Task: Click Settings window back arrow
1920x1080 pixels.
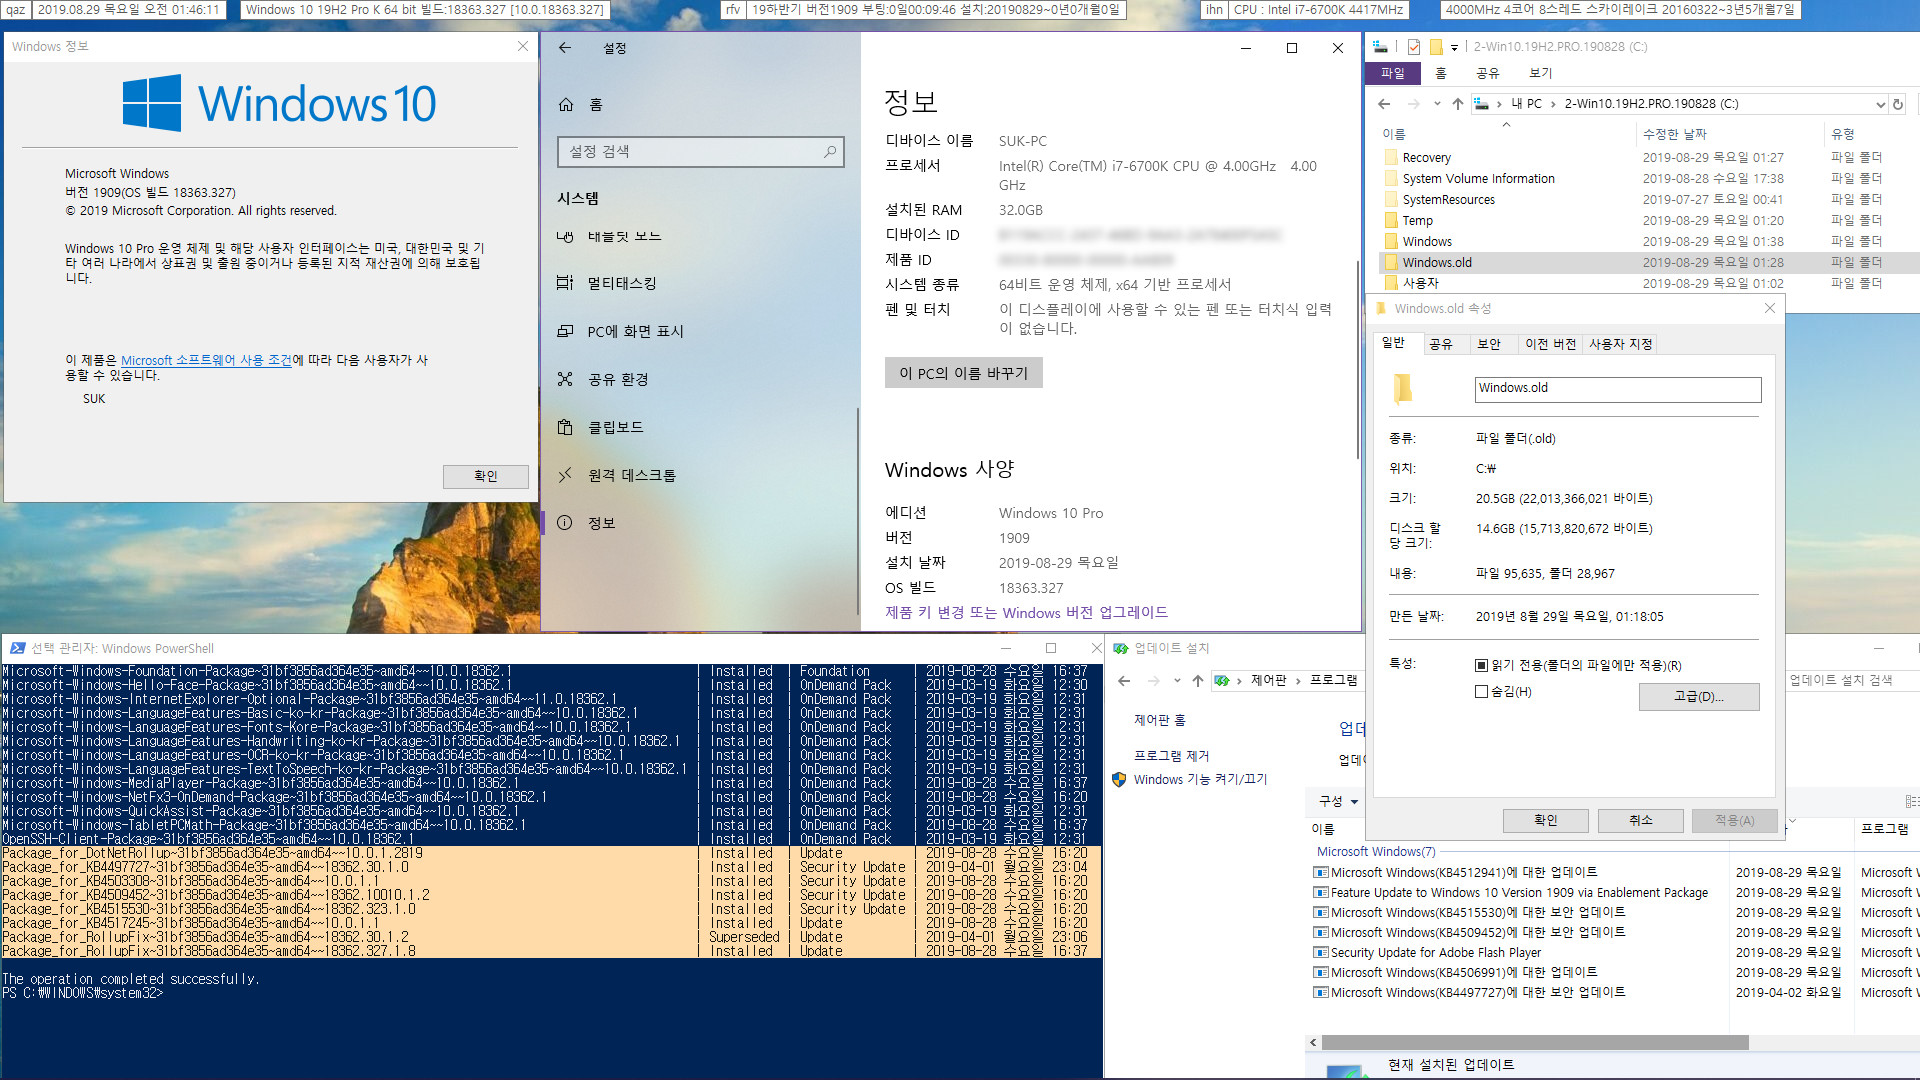Action: (x=565, y=48)
